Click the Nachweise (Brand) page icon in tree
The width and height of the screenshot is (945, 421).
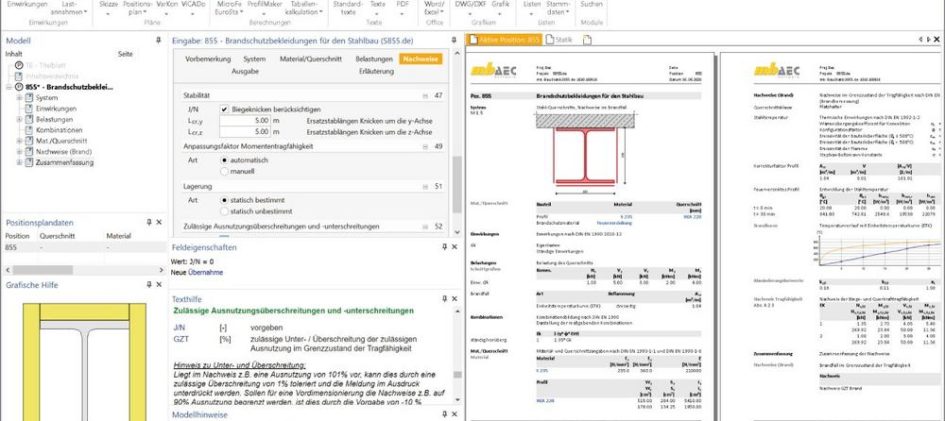pyautogui.click(x=29, y=151)
